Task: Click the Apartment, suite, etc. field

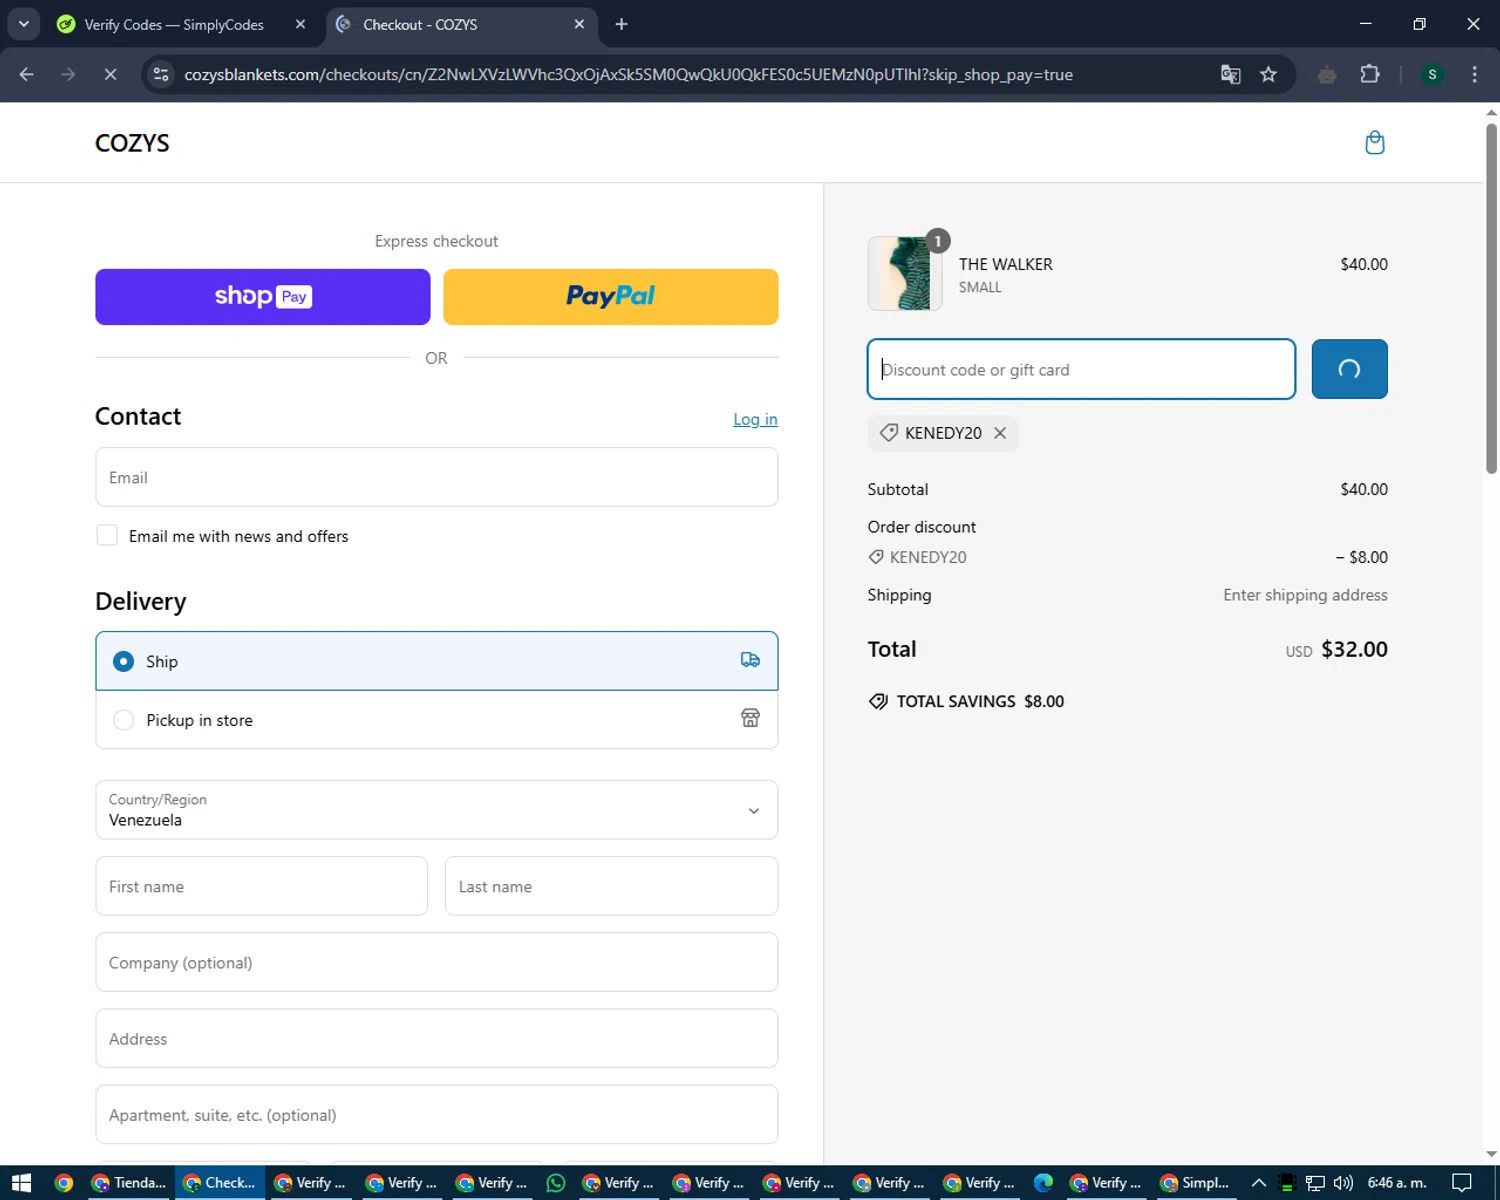Action: coord(437,1114)
